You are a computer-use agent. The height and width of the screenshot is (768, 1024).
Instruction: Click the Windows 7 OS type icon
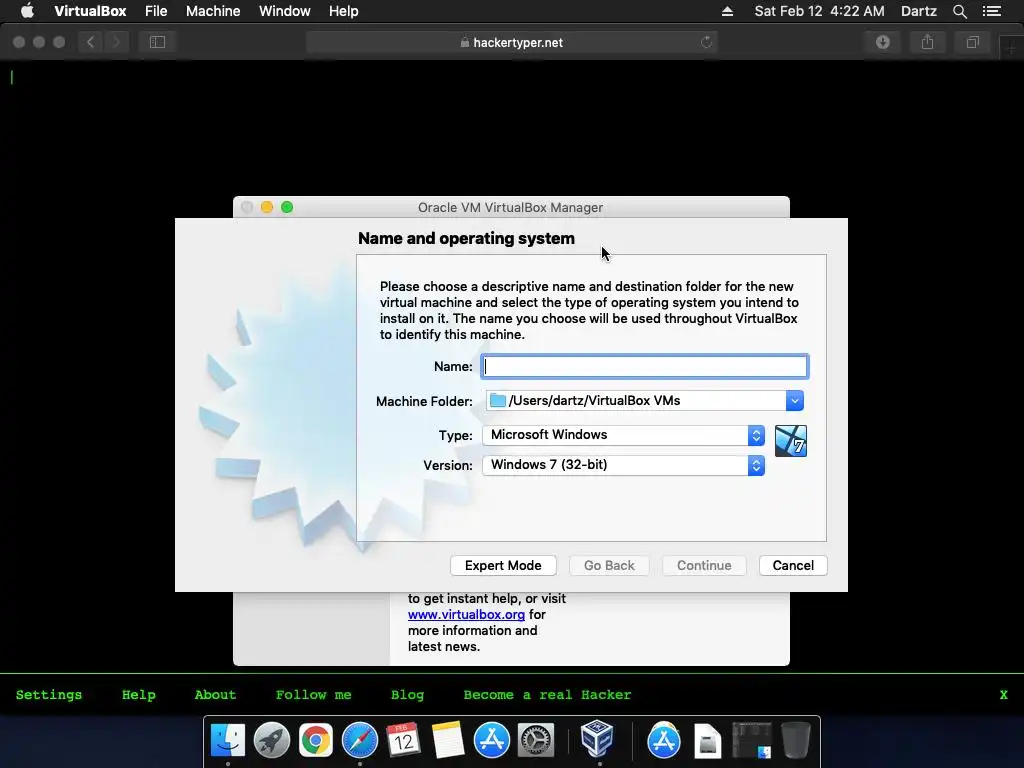coord(790,441)
